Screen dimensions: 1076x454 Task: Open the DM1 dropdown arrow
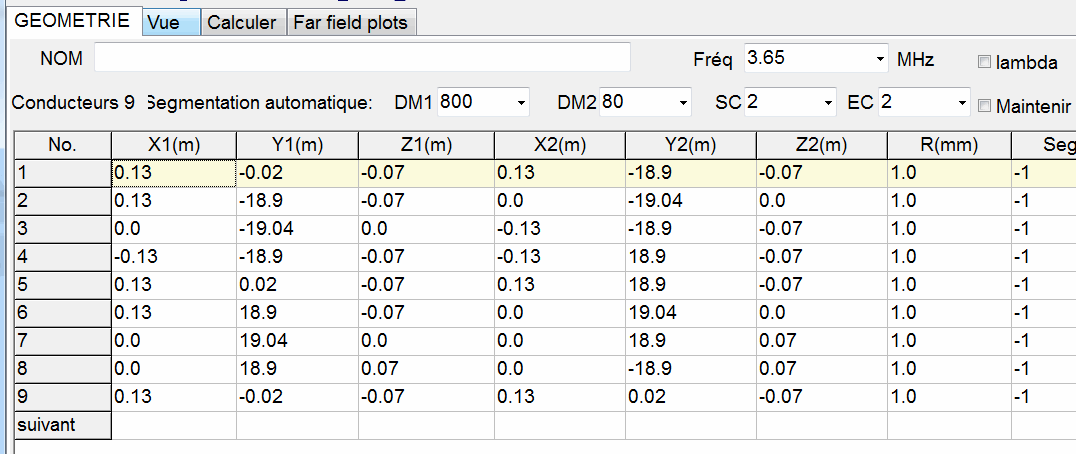[521, 103]
